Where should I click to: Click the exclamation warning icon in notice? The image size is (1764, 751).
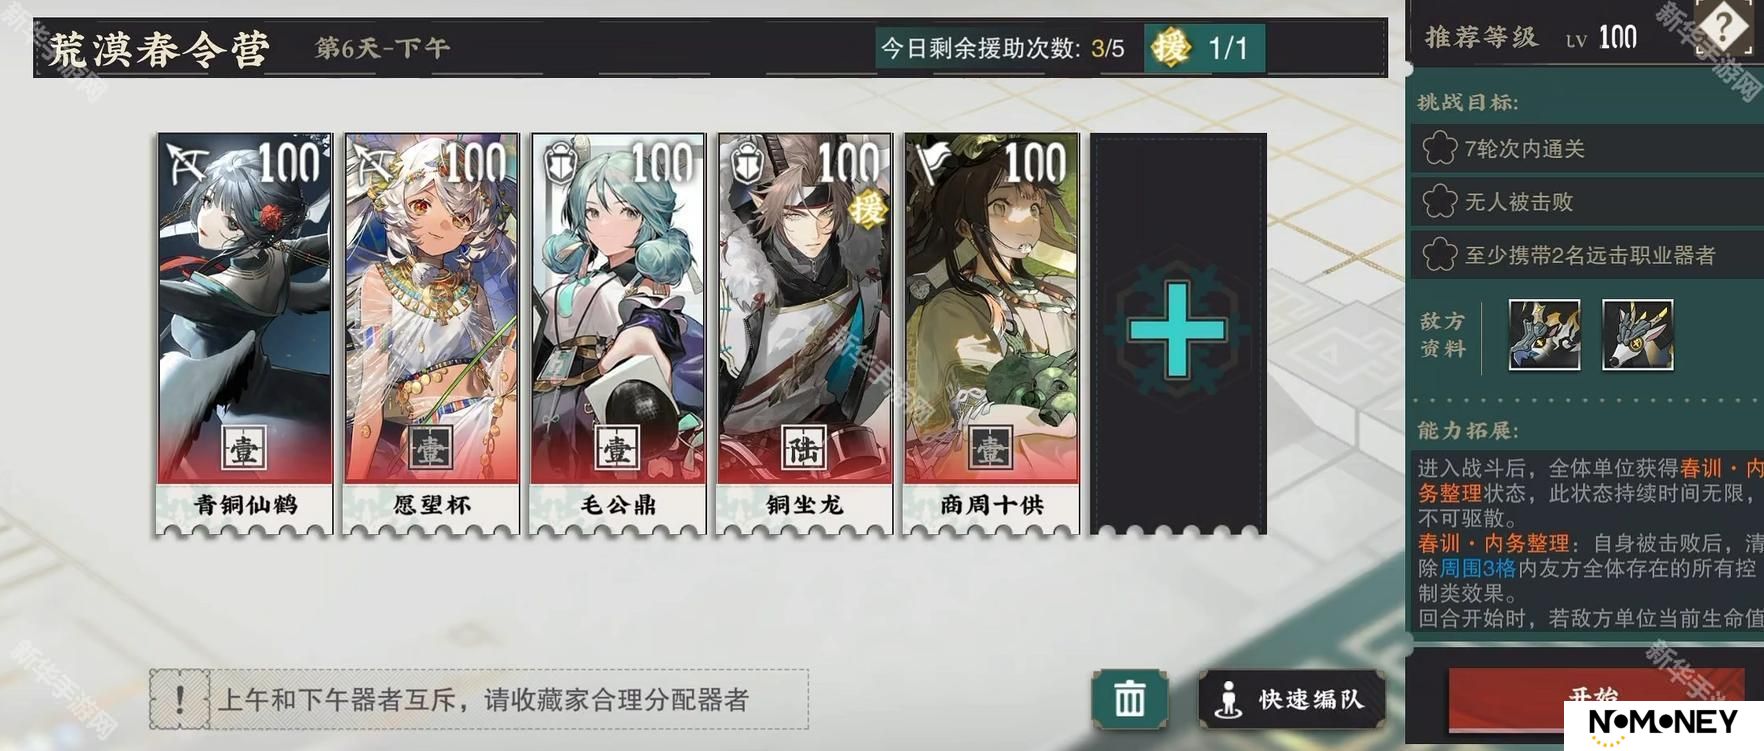click(x=180, y=699)
